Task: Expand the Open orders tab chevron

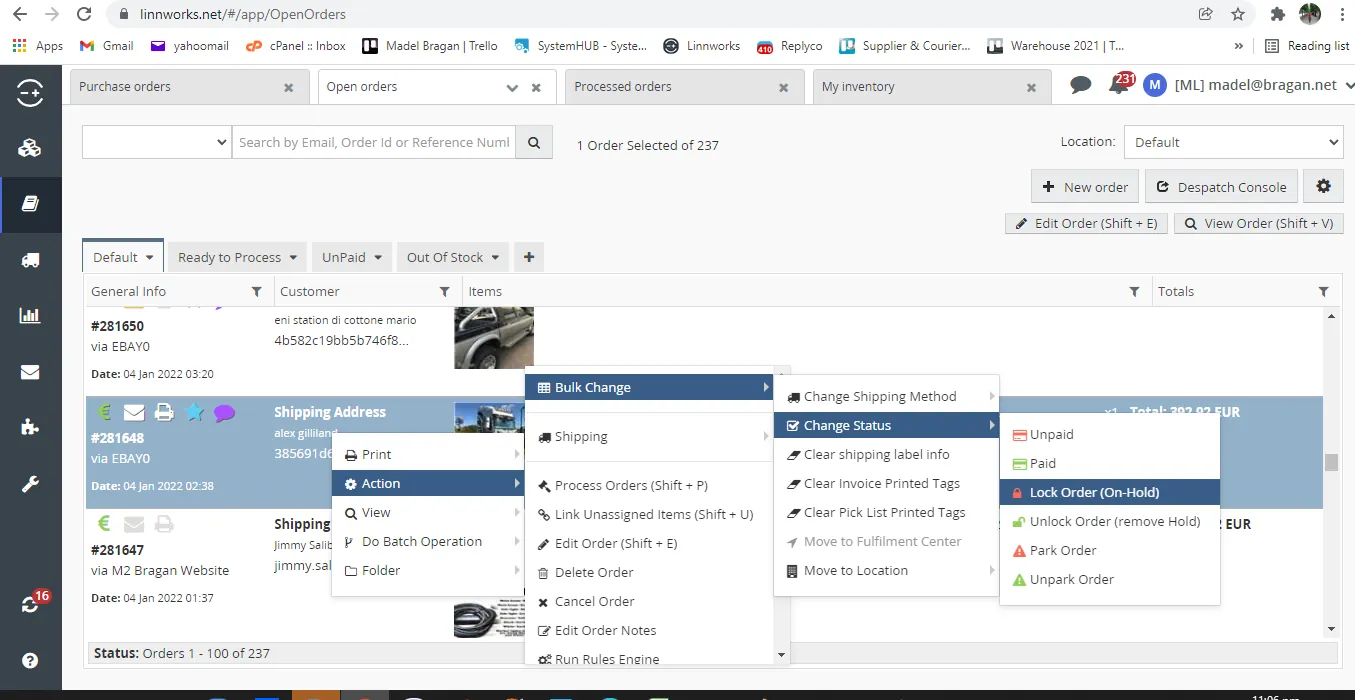Action: point(513,88)
